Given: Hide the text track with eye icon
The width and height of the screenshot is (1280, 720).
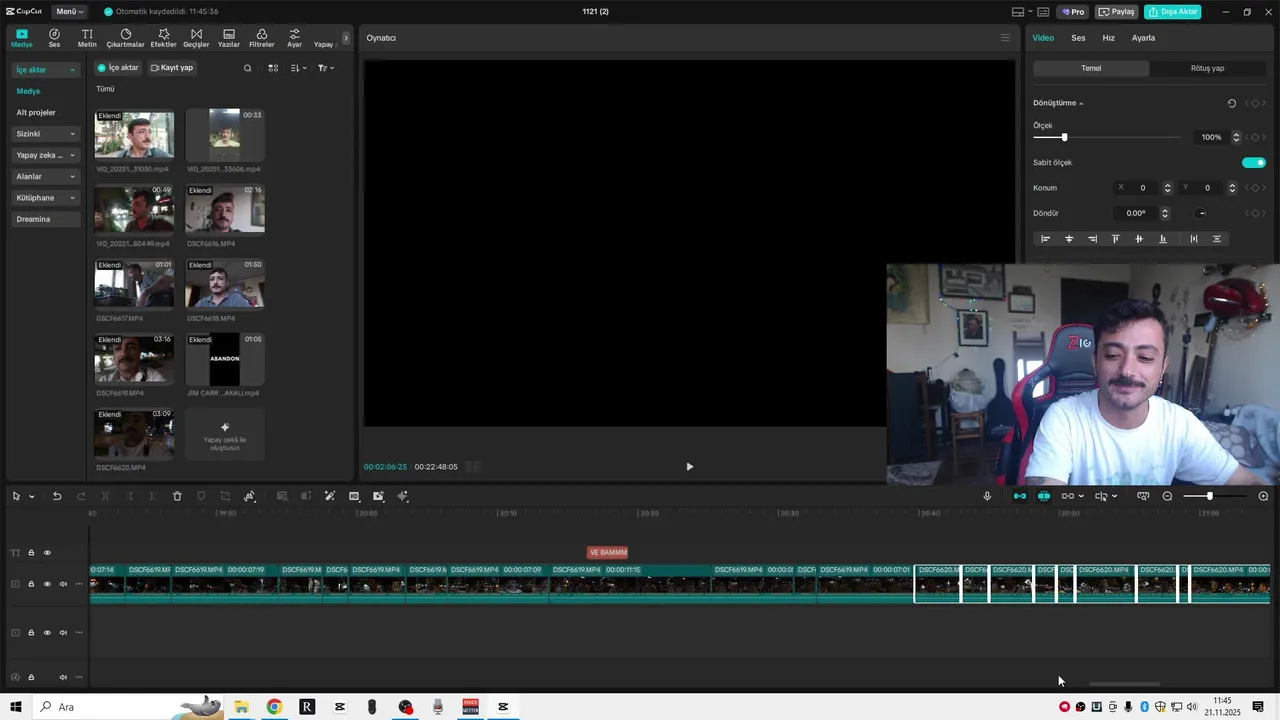Looking at the screenshot, I should click(47, 552).
